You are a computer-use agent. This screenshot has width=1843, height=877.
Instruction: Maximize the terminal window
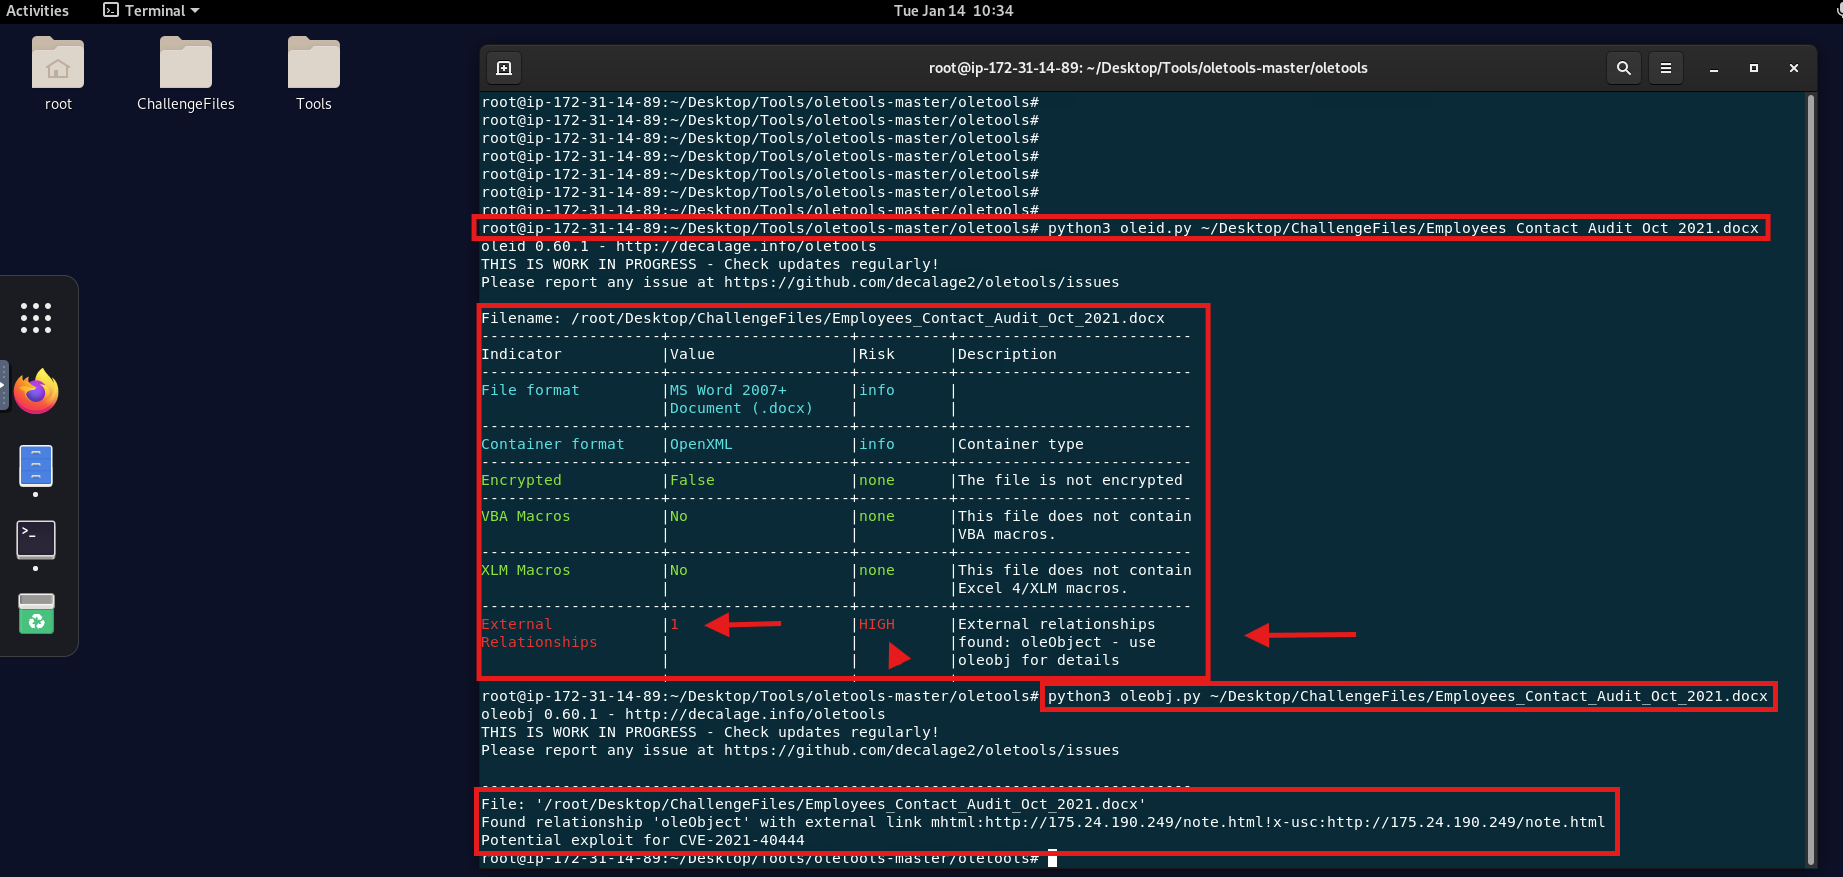(x=1753, y=68)
